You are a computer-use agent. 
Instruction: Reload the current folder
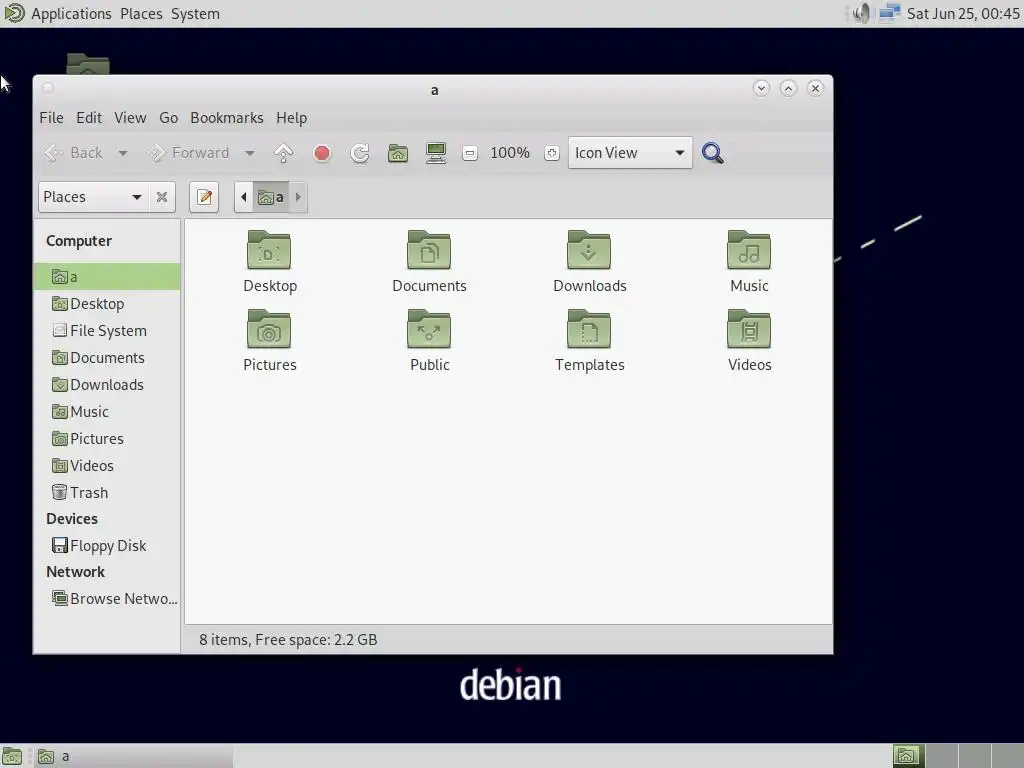360,153
